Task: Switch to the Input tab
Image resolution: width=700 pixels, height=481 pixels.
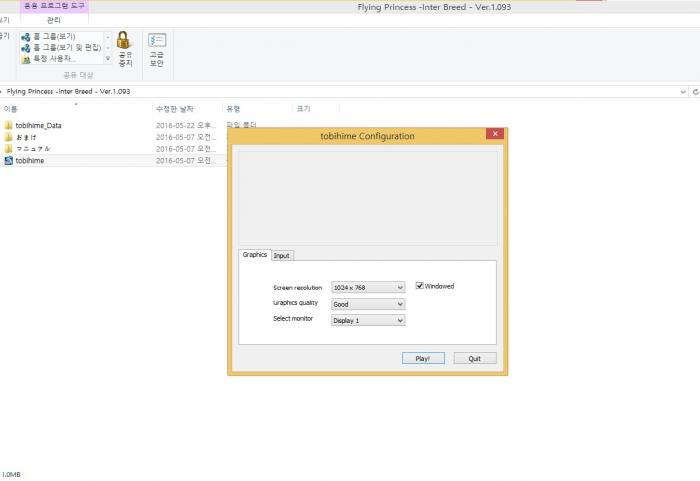Action: click(x=282, y=255)
